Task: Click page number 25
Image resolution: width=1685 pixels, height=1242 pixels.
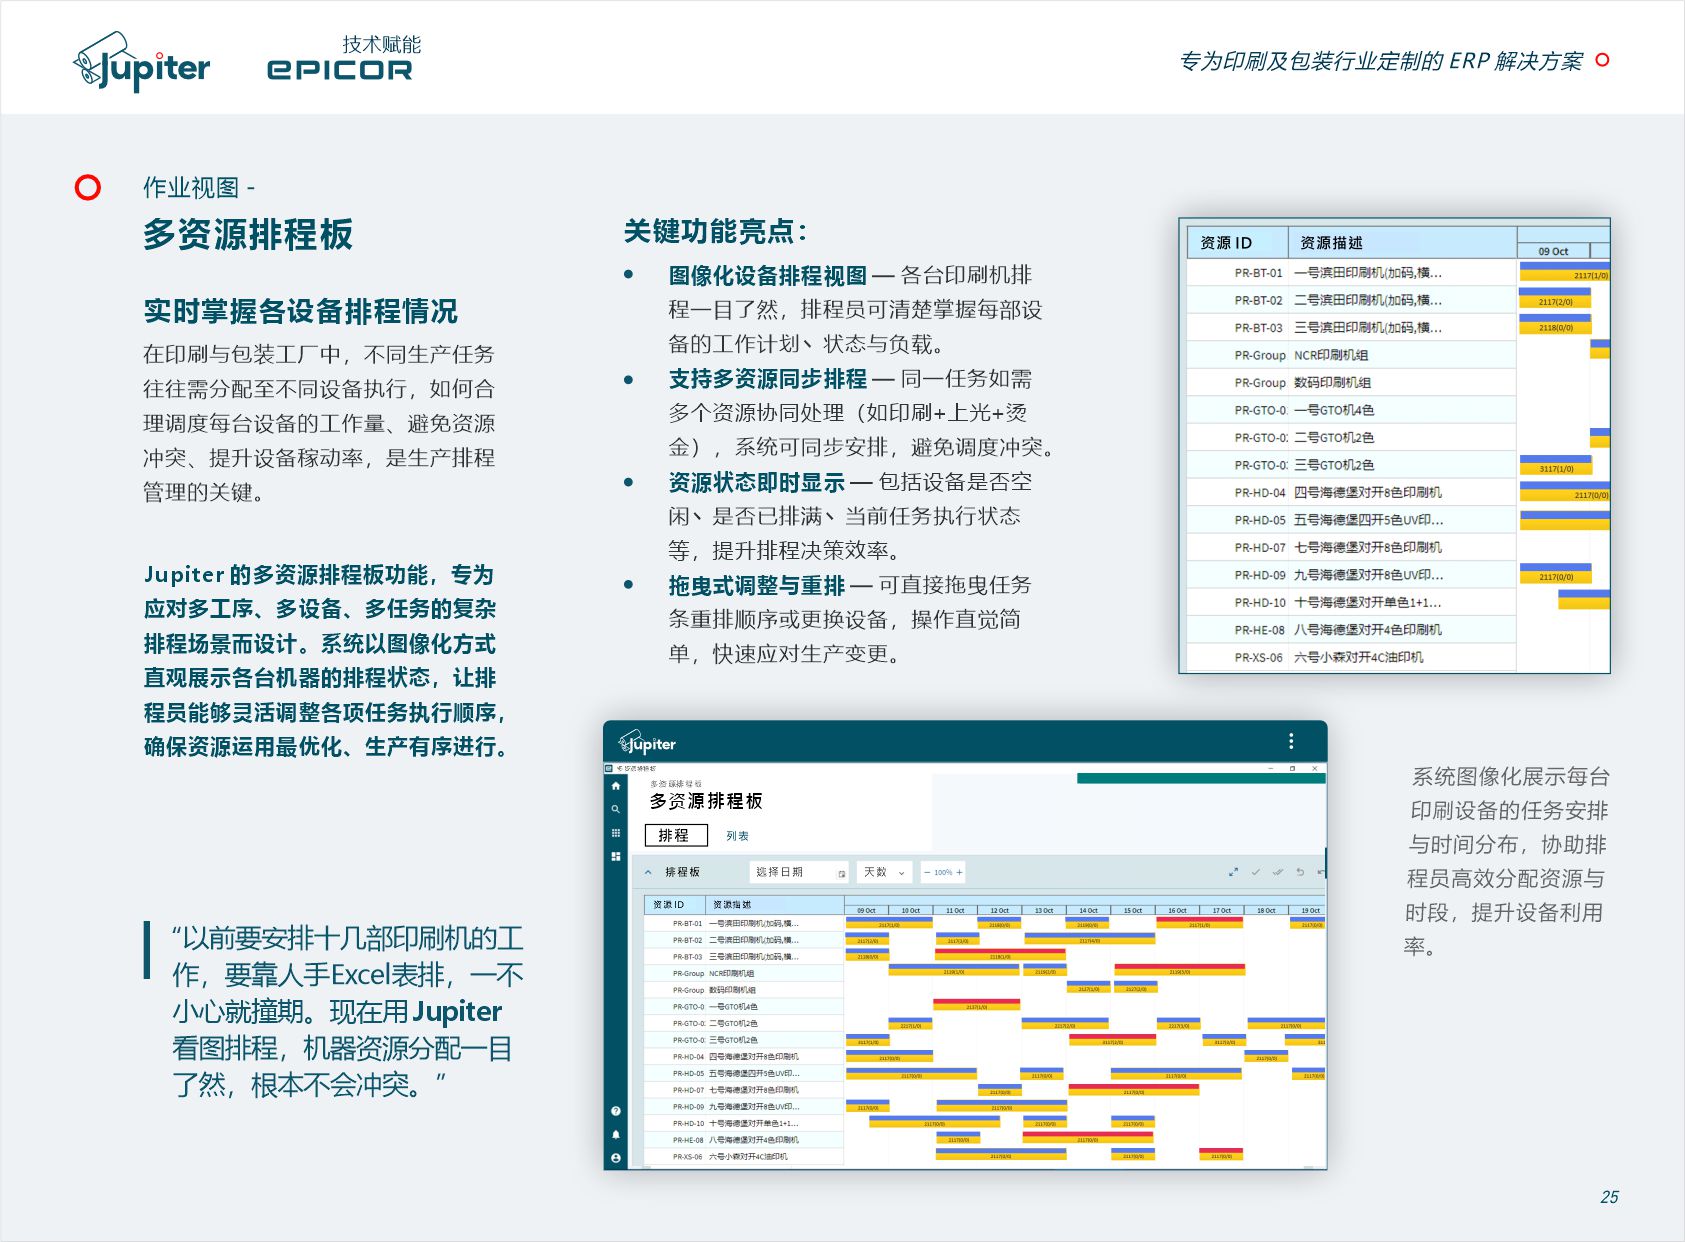Action: [x=1609, y=1197]
